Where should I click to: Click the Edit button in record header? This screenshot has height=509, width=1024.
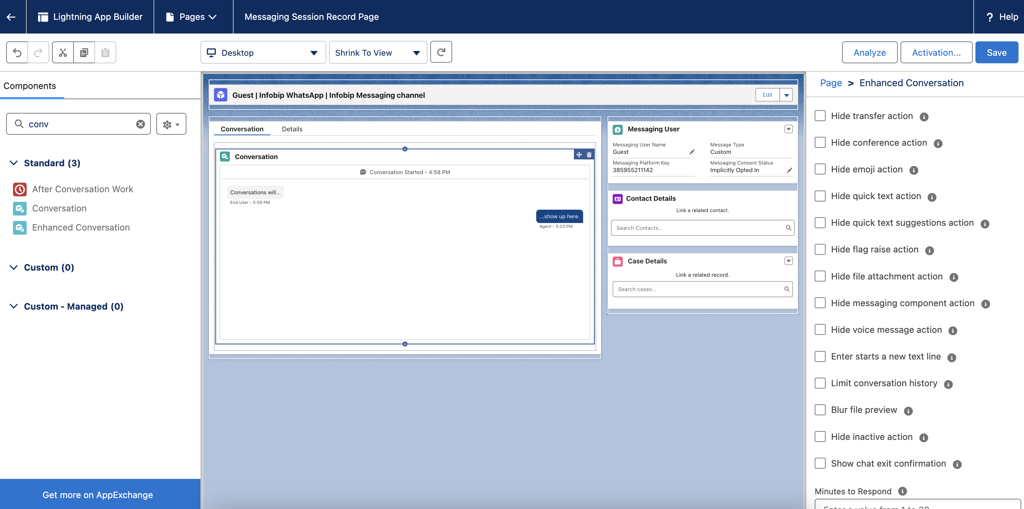point(767,95)
